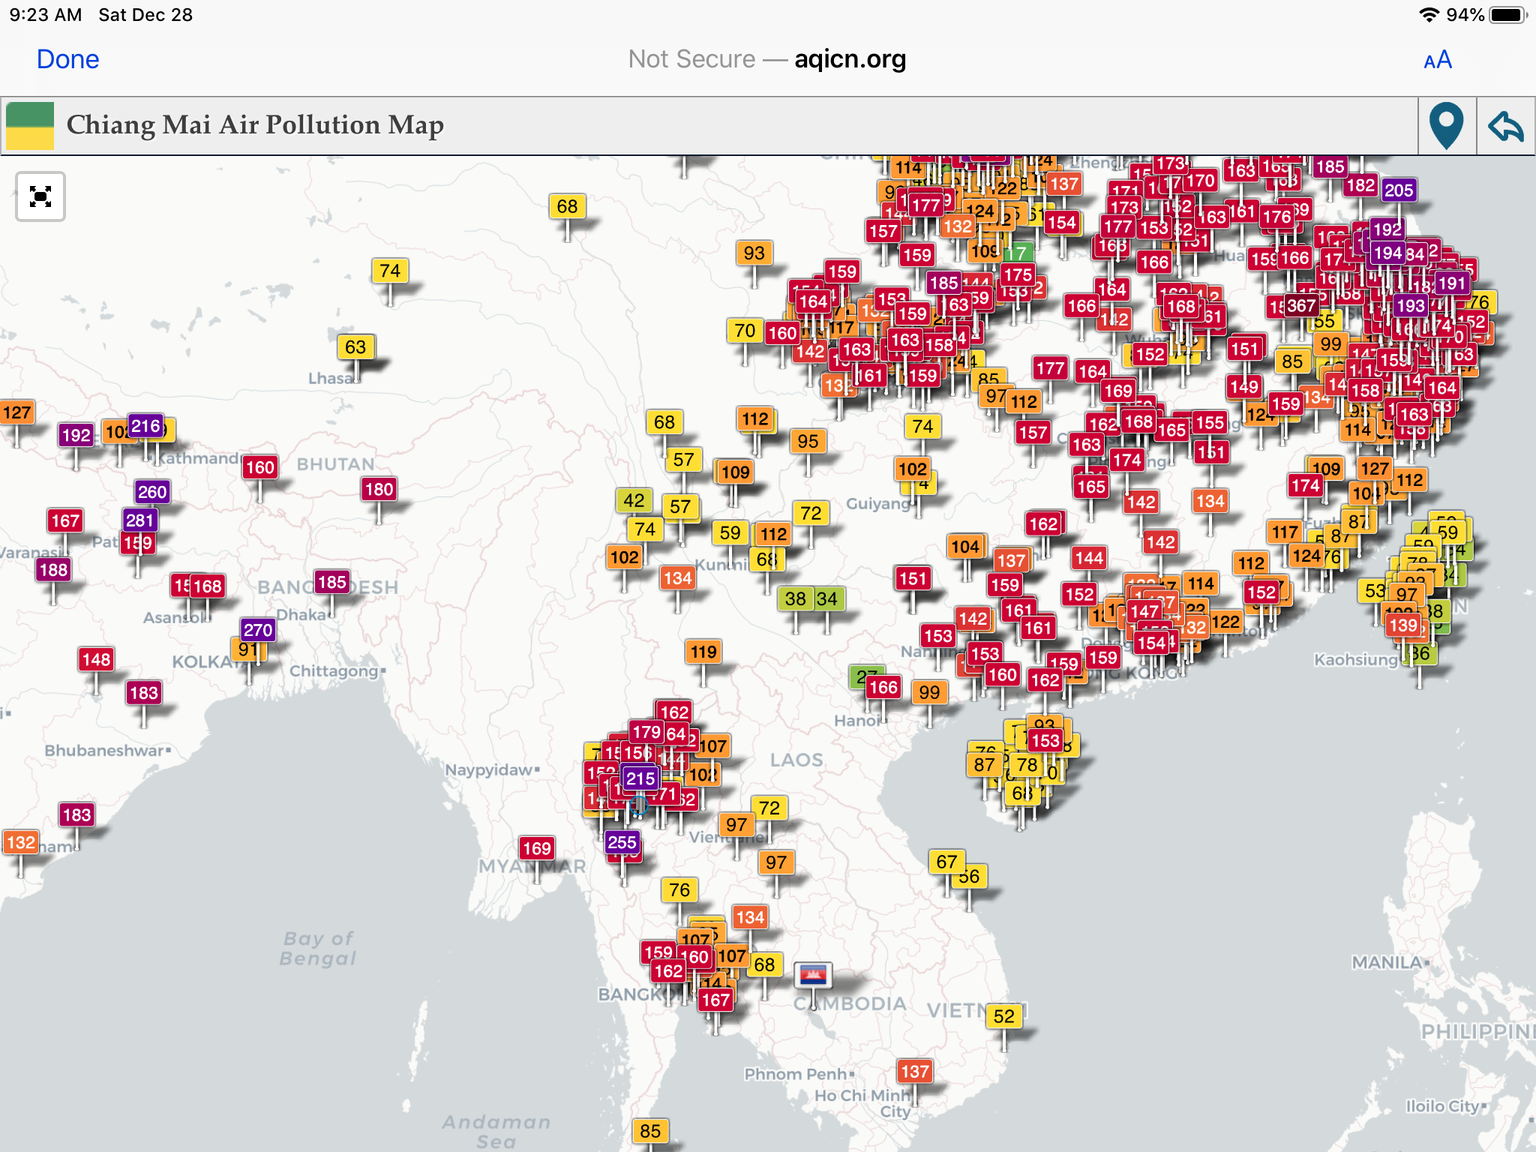The height and width of the screenshot is (1152, 1536).
Task: Click the back arrow icon in header
Action: point(1505,126)
